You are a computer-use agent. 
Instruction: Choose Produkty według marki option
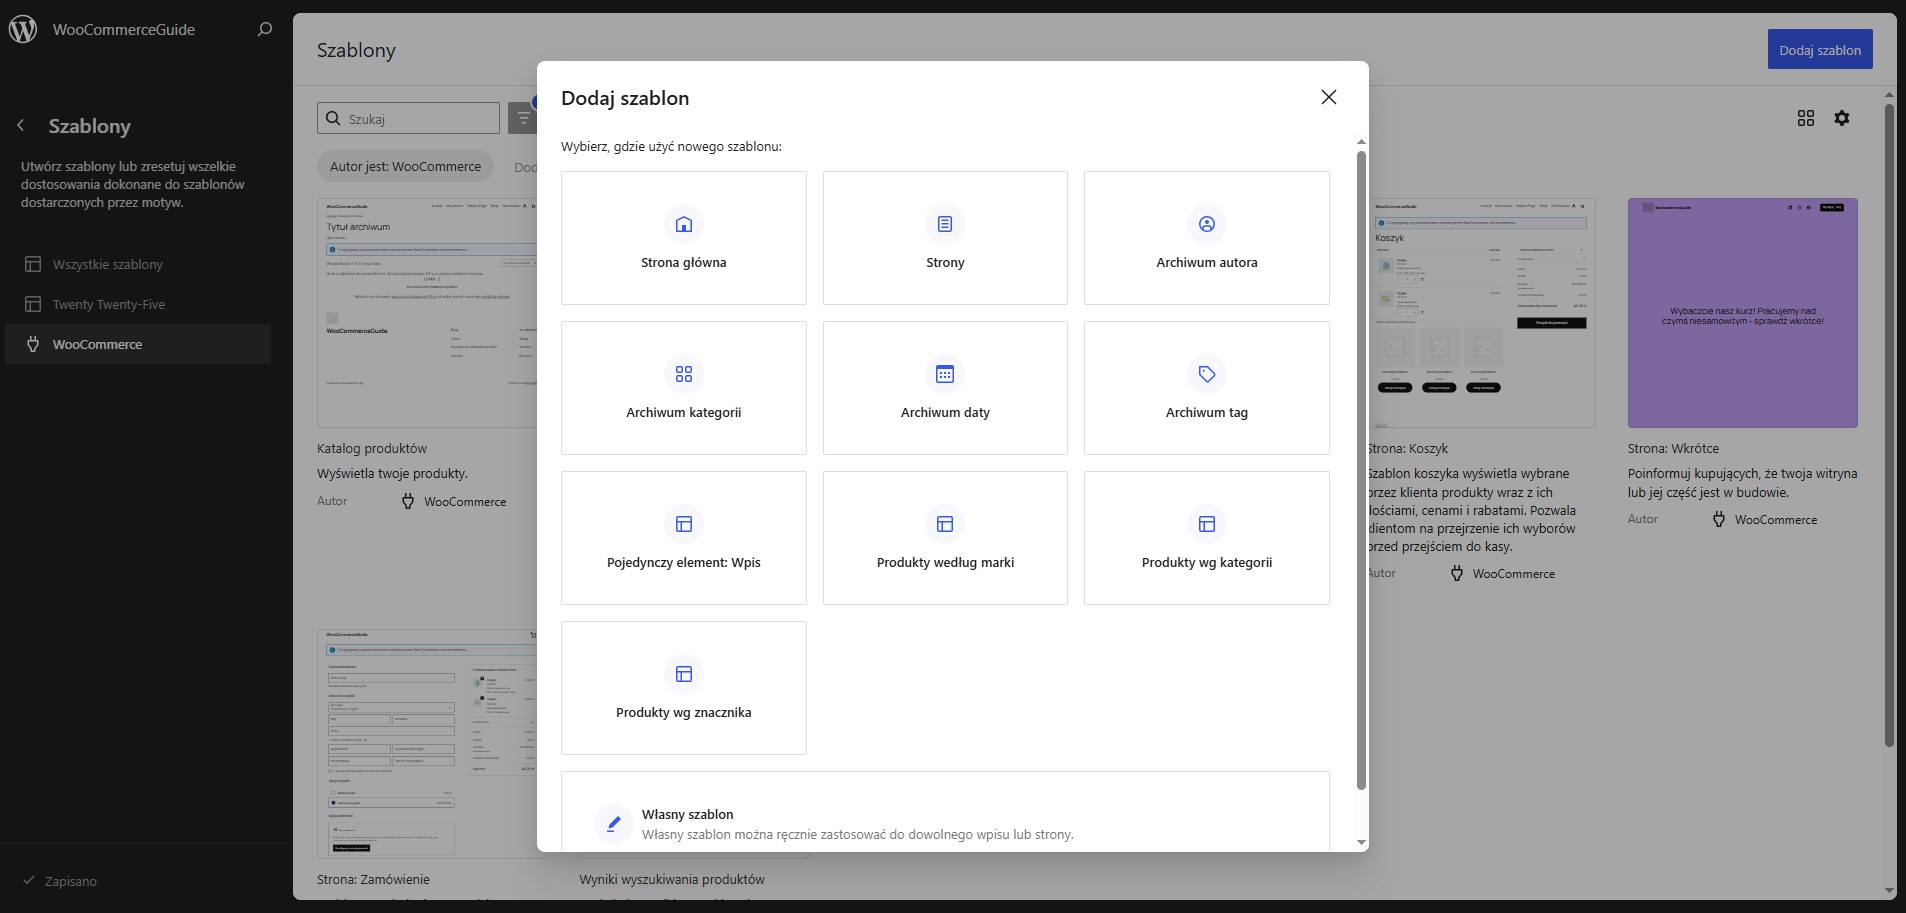pos(945,538)
